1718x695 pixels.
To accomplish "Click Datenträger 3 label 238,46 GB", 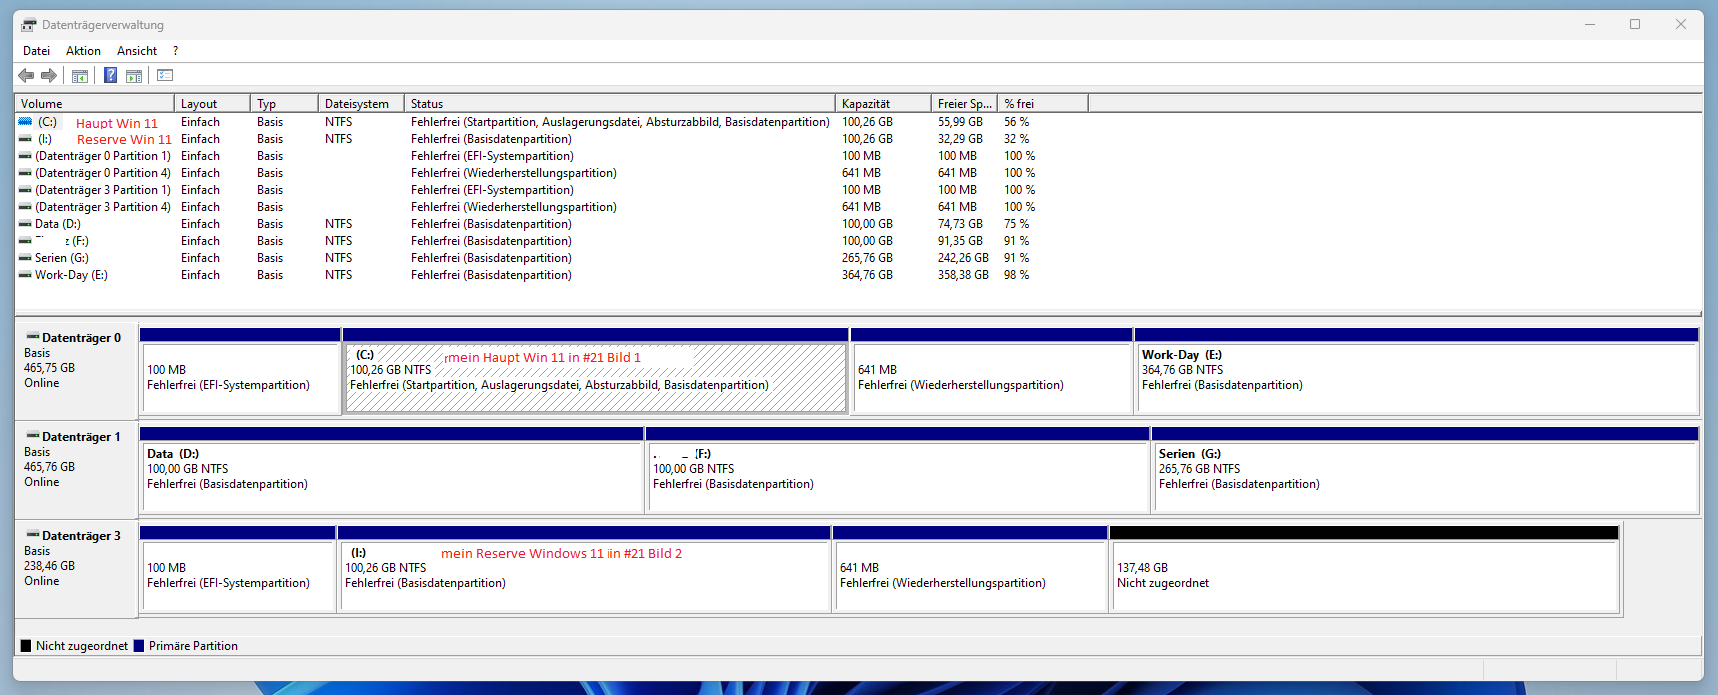I will coord(49,565).
